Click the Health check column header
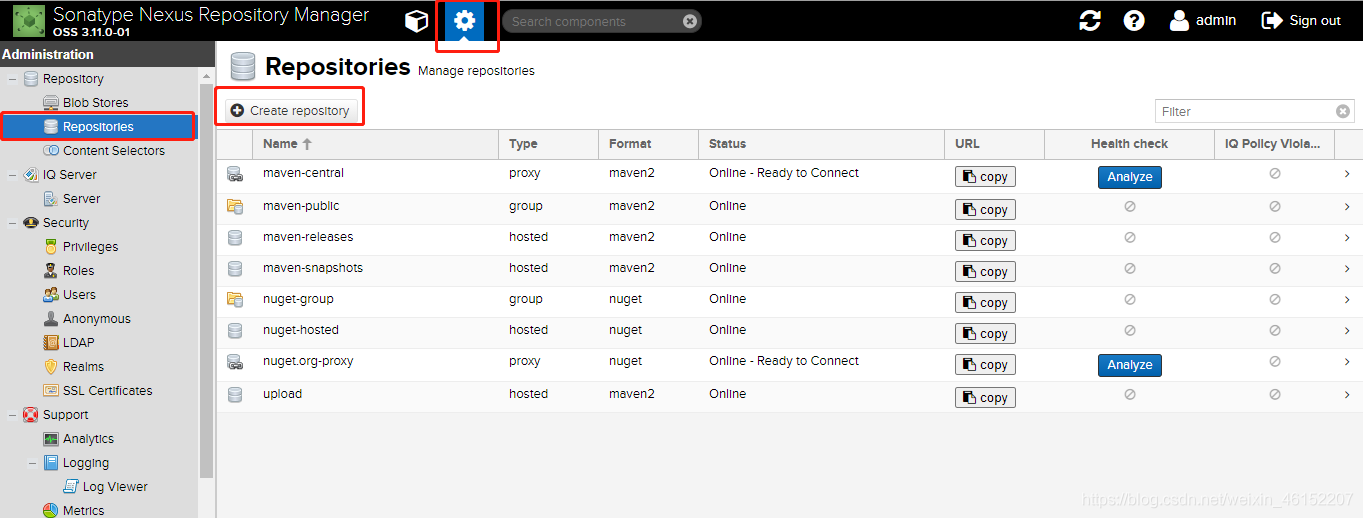 tap(1129, 144)
